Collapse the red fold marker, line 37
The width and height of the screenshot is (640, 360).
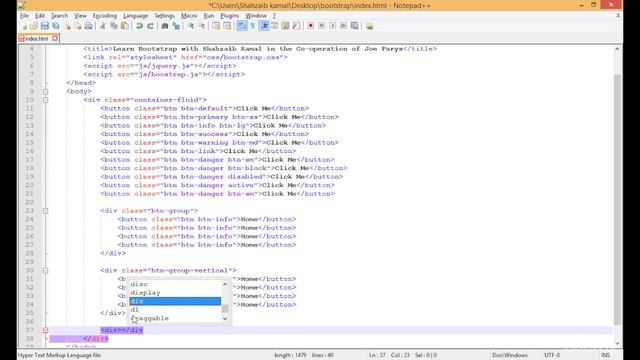coord(45,330)
